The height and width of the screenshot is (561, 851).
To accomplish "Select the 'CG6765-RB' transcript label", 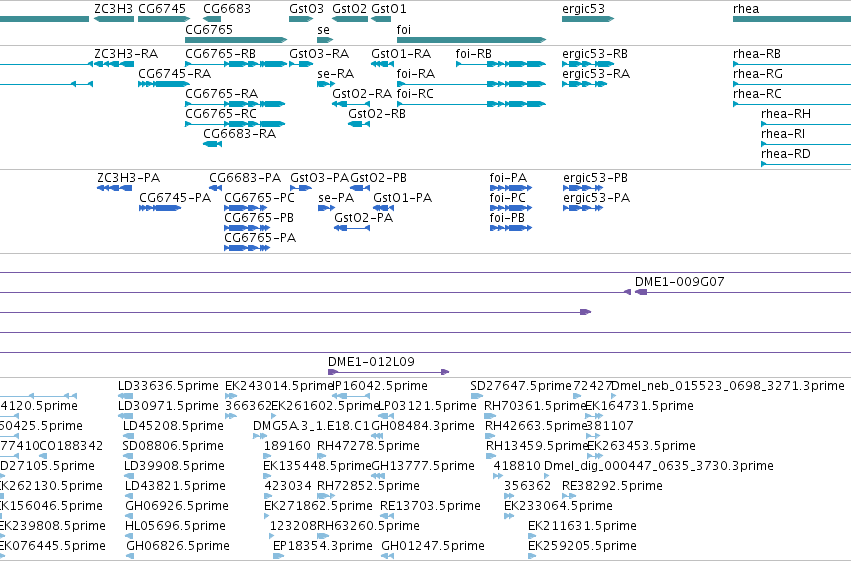I will point(220,54).
